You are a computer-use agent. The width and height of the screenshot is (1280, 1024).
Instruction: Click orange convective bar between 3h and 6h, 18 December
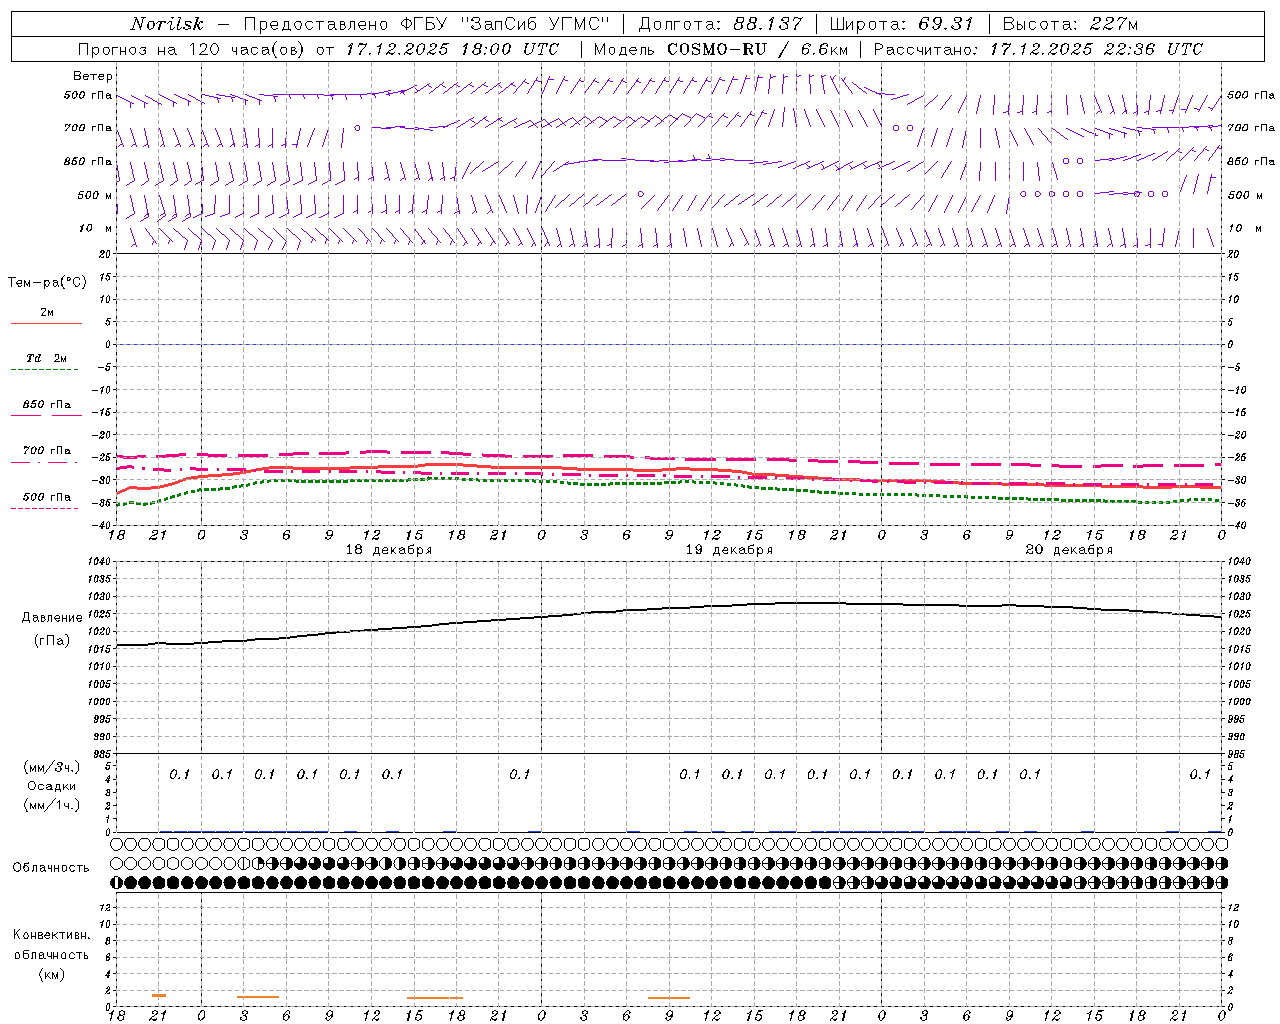[x=258, y=996]
